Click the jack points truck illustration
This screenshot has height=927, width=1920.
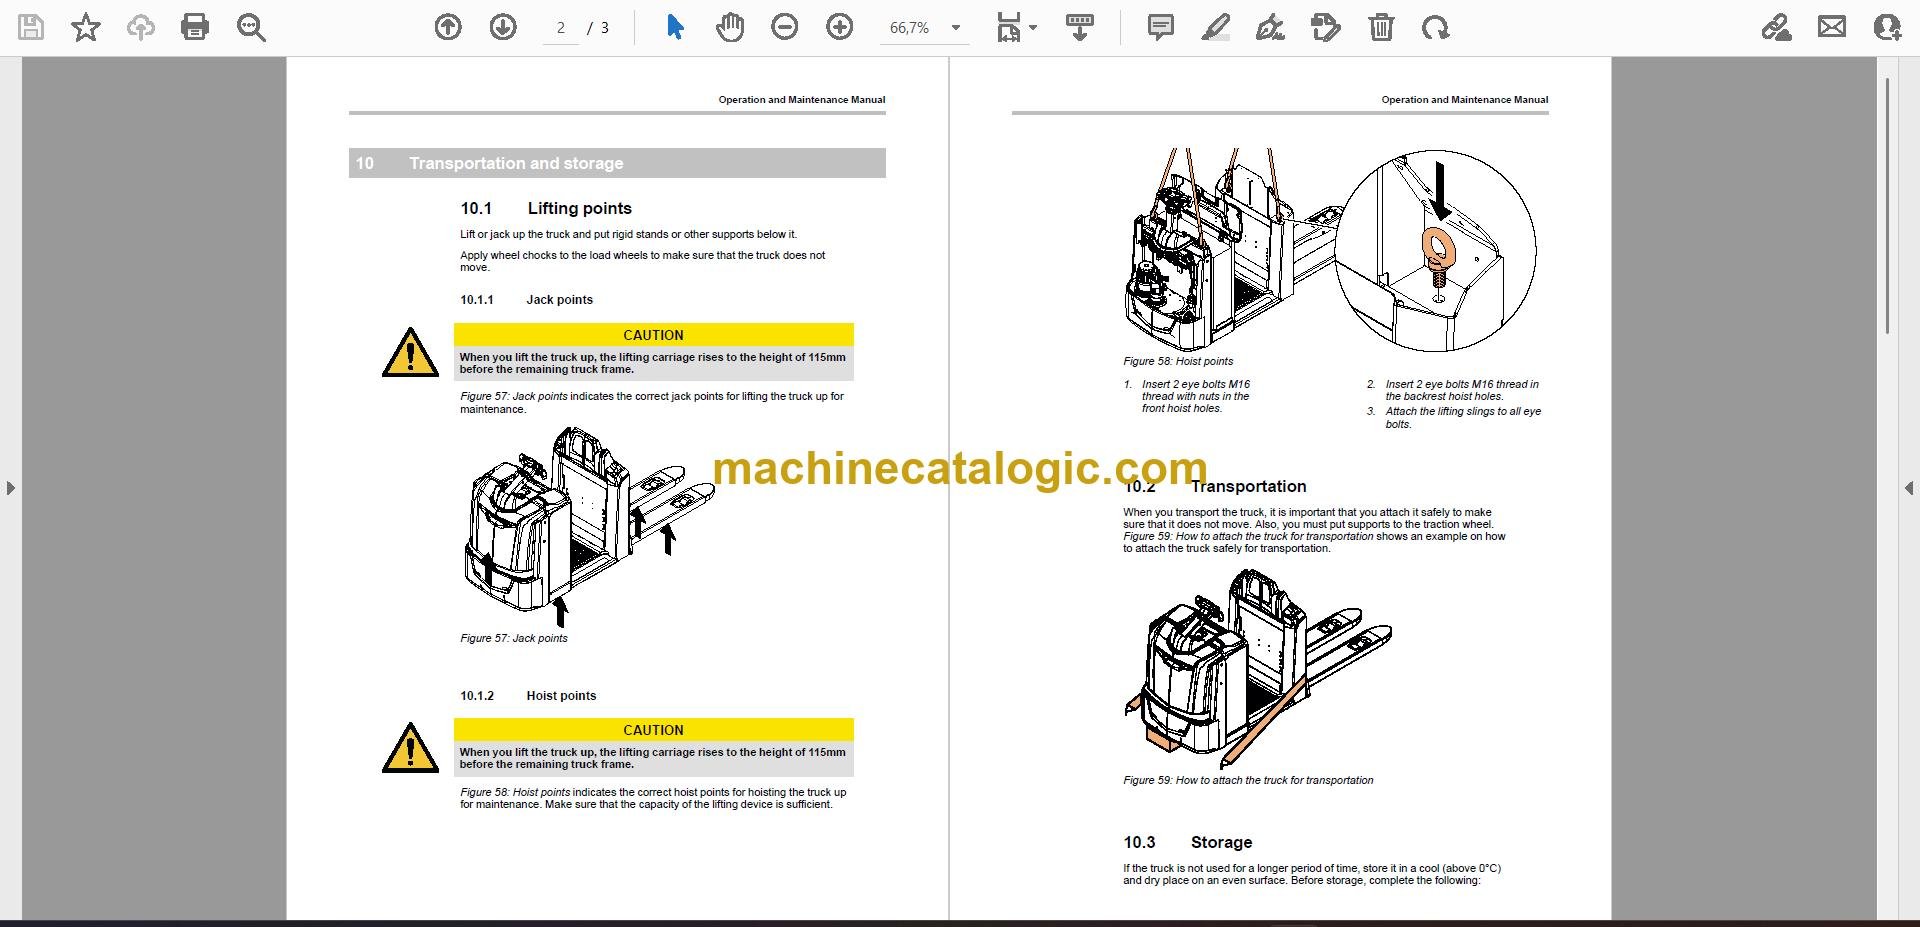point(590,526)
